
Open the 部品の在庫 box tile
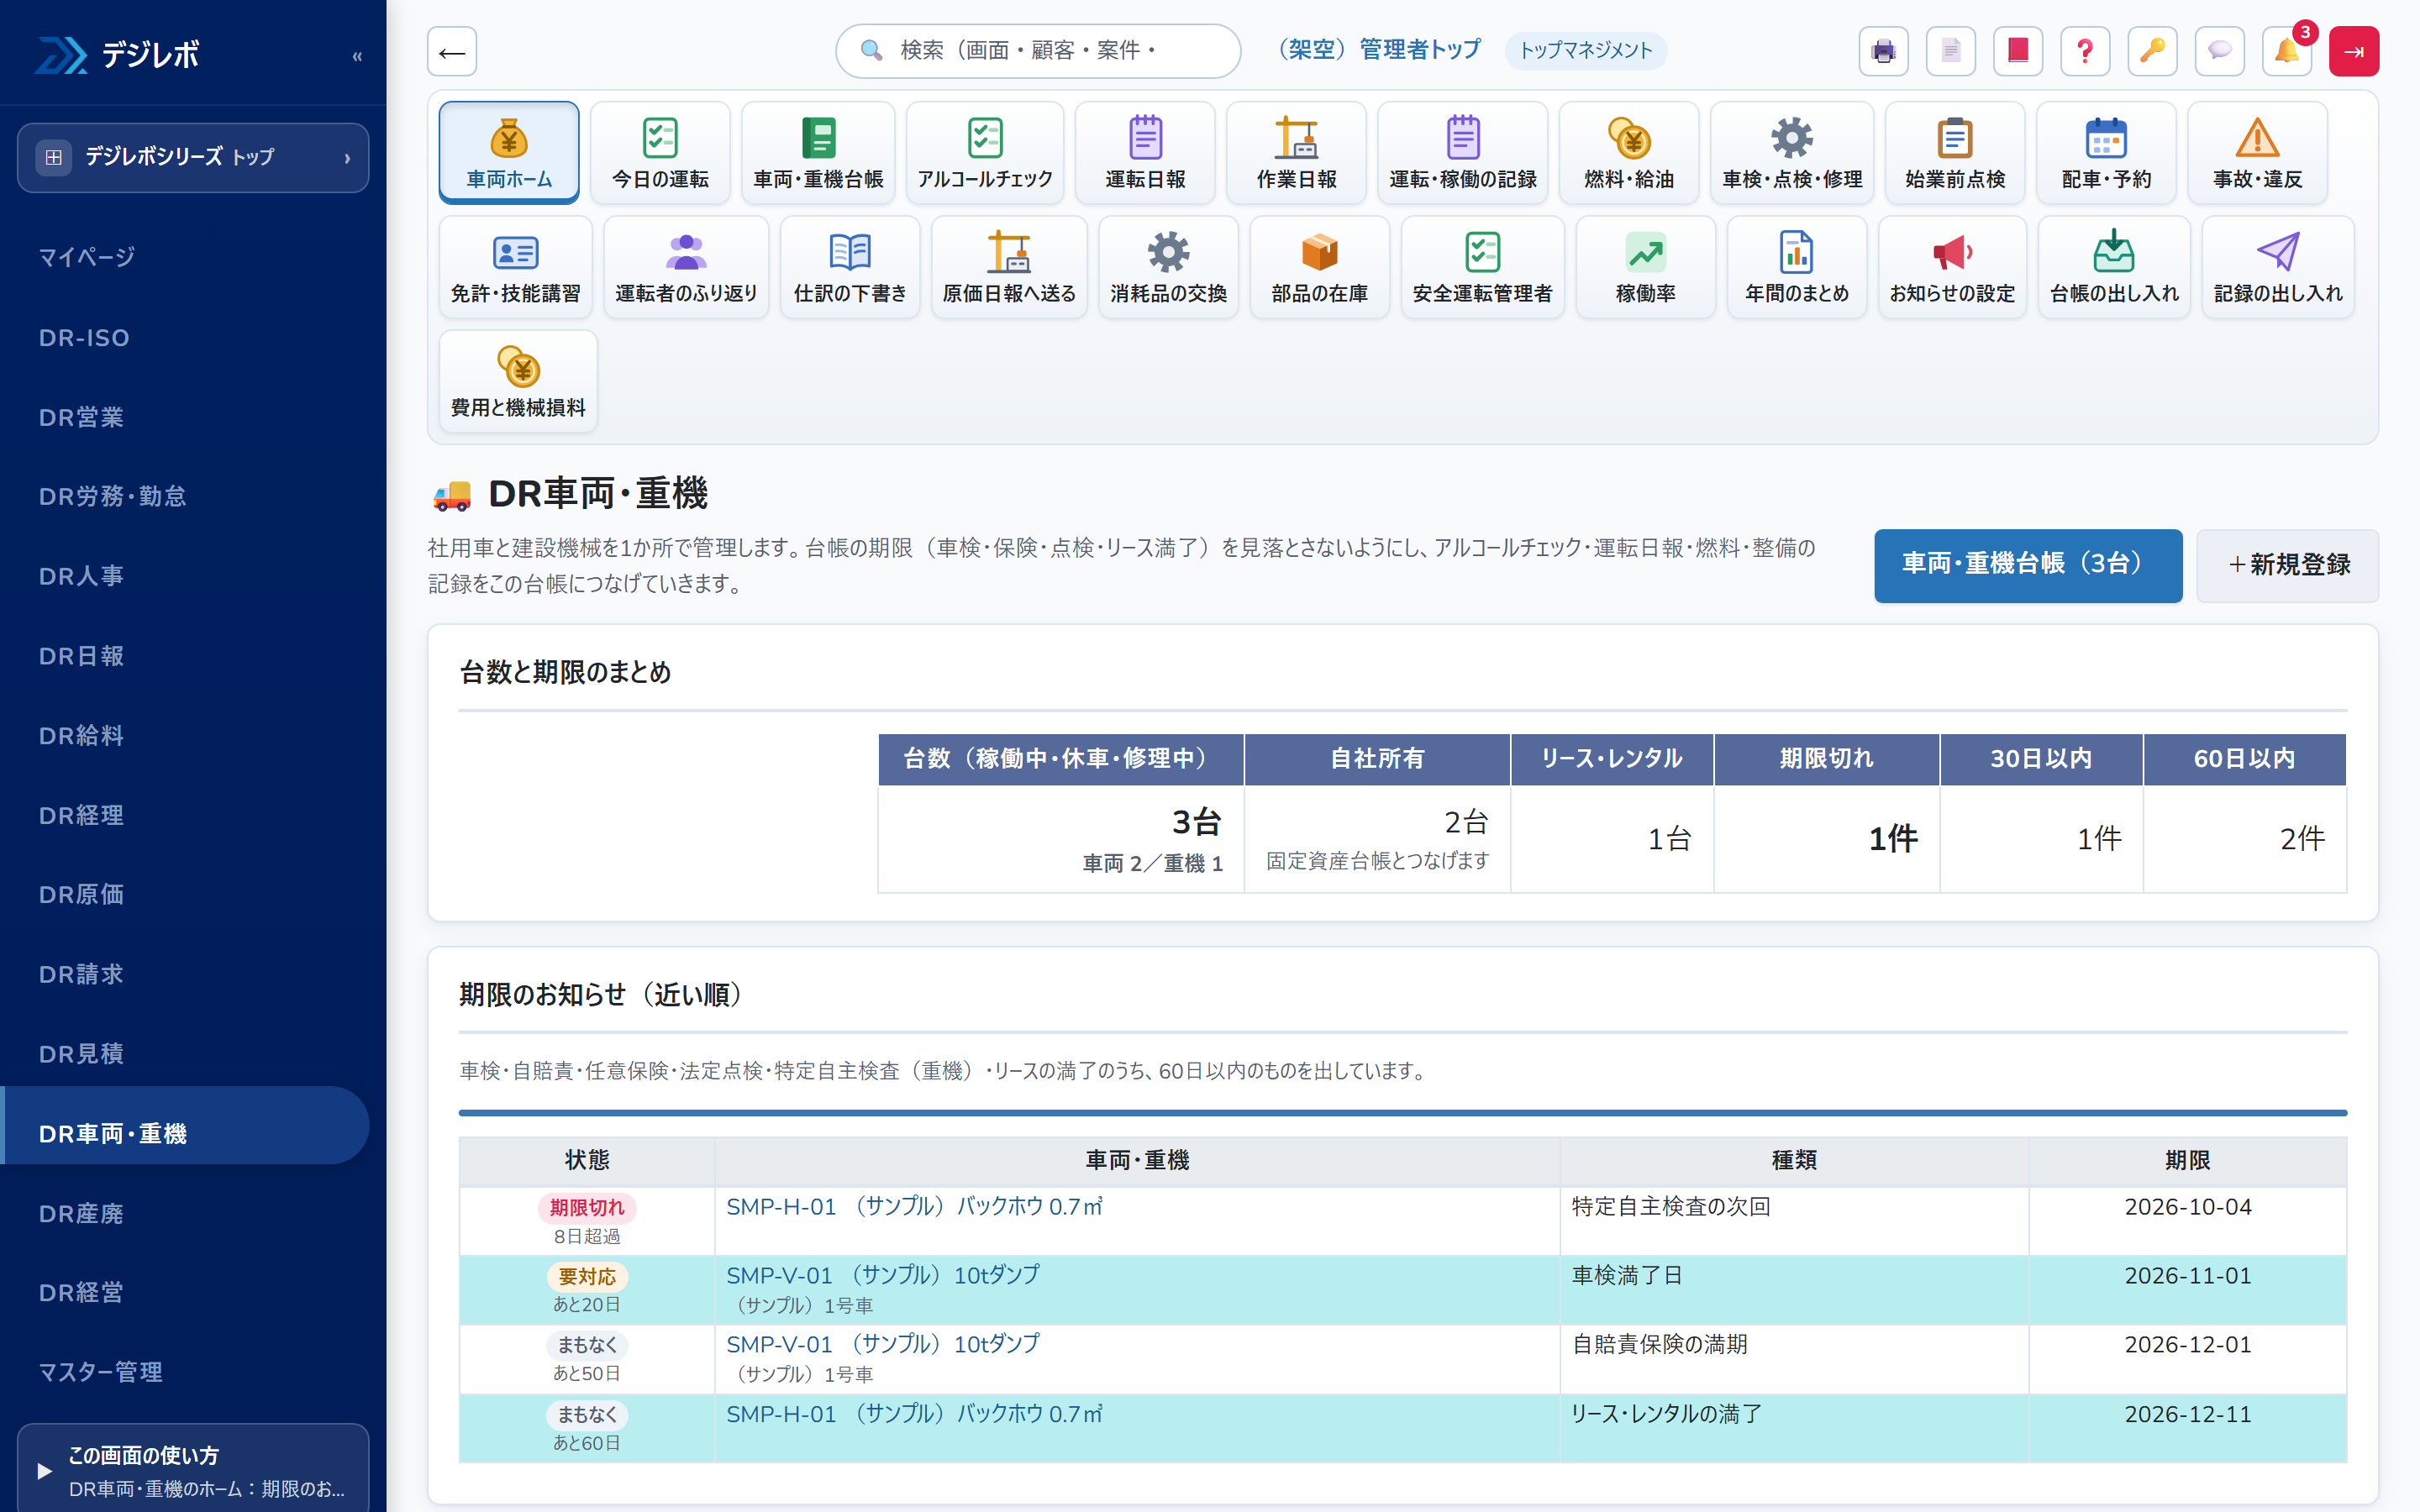click(1319, 267)
